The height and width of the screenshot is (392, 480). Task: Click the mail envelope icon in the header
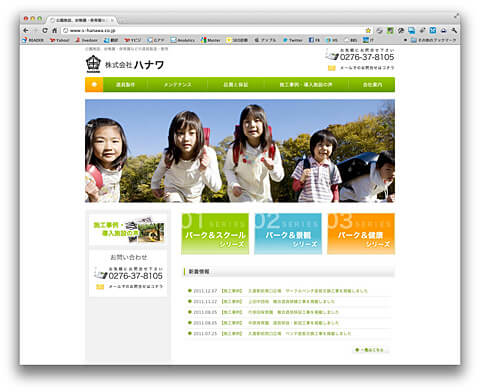pos(332,68)
